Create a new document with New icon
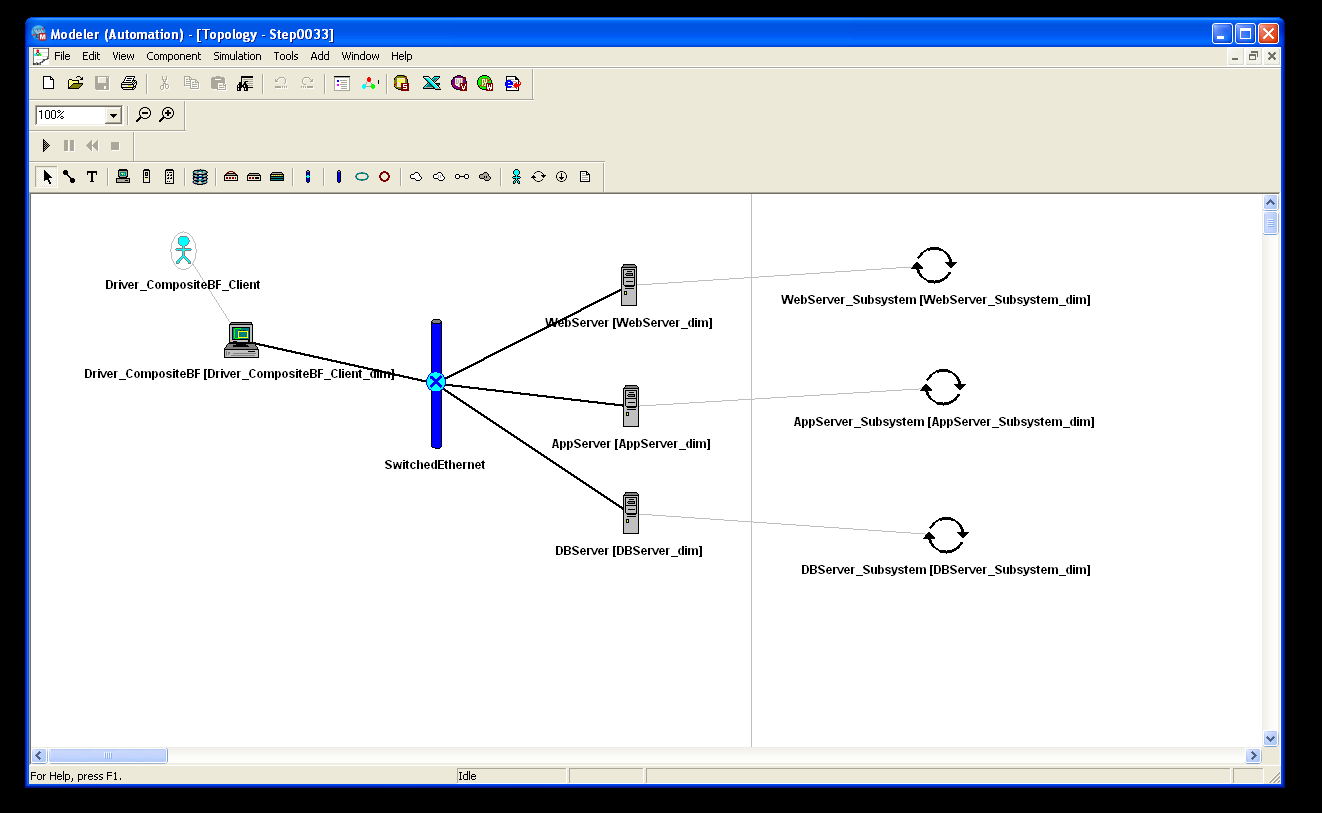 (48, 83)
